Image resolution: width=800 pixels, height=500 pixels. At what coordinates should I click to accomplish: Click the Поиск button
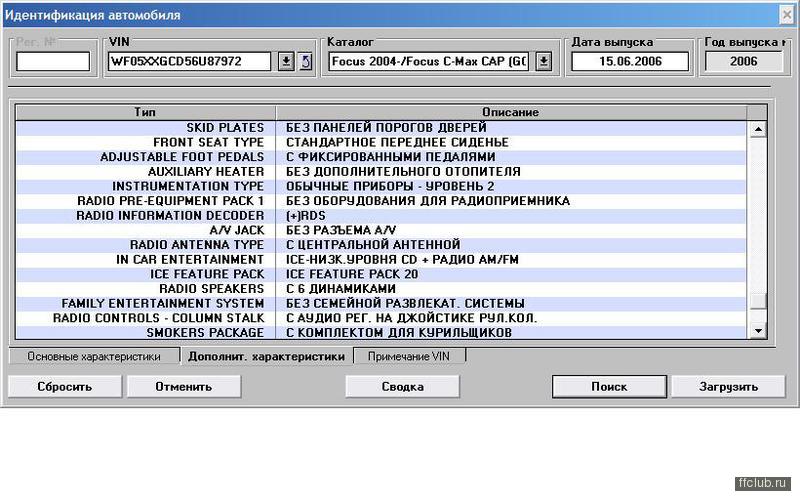609,387
